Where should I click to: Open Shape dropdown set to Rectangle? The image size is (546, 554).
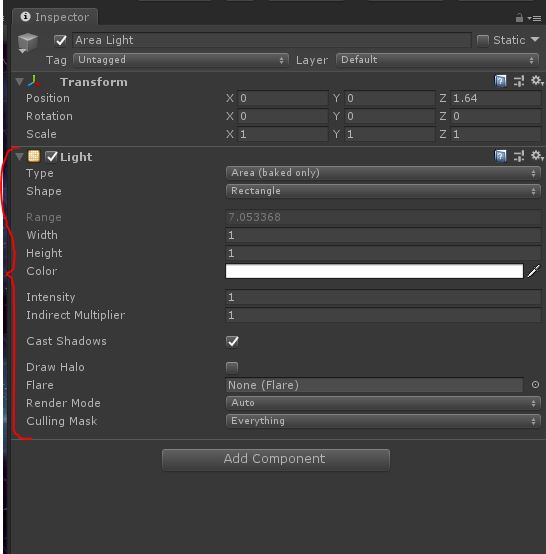[x=383, y=191]
